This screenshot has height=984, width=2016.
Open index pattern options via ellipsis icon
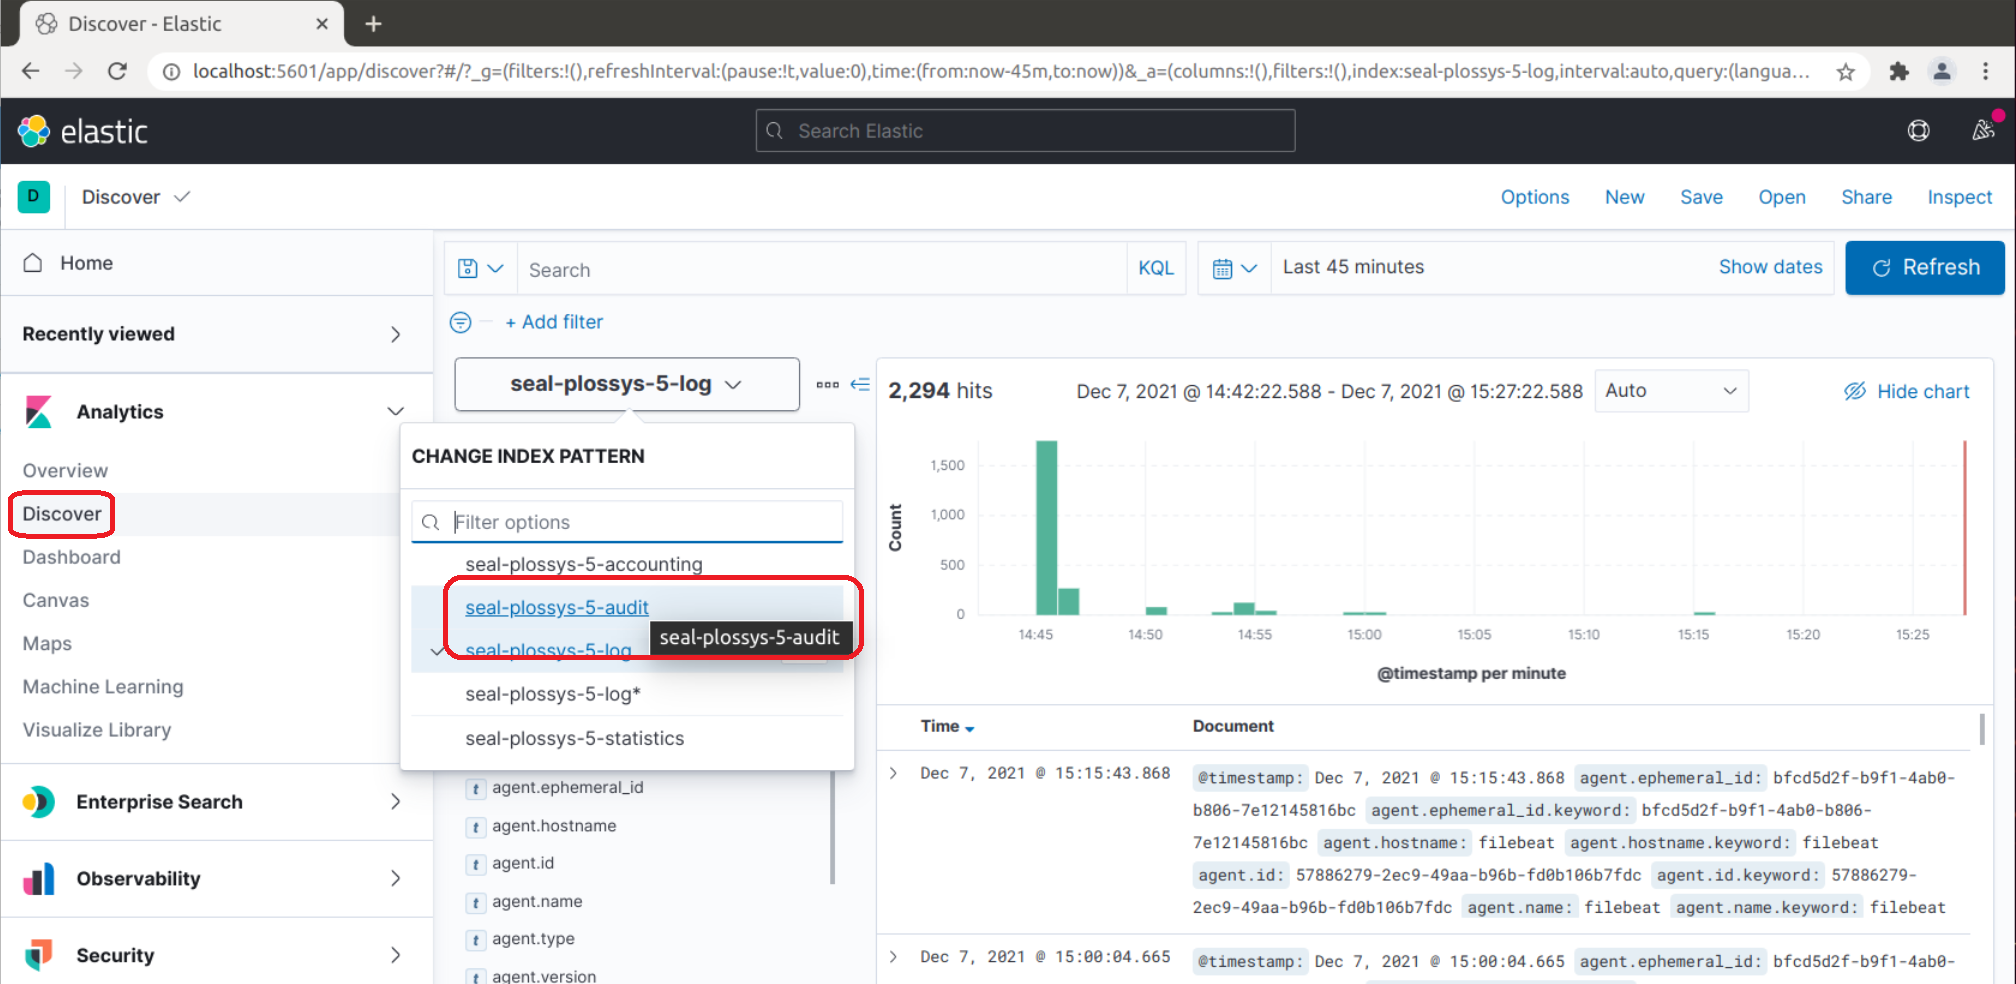pyautogui.click(x=826, y=384)
